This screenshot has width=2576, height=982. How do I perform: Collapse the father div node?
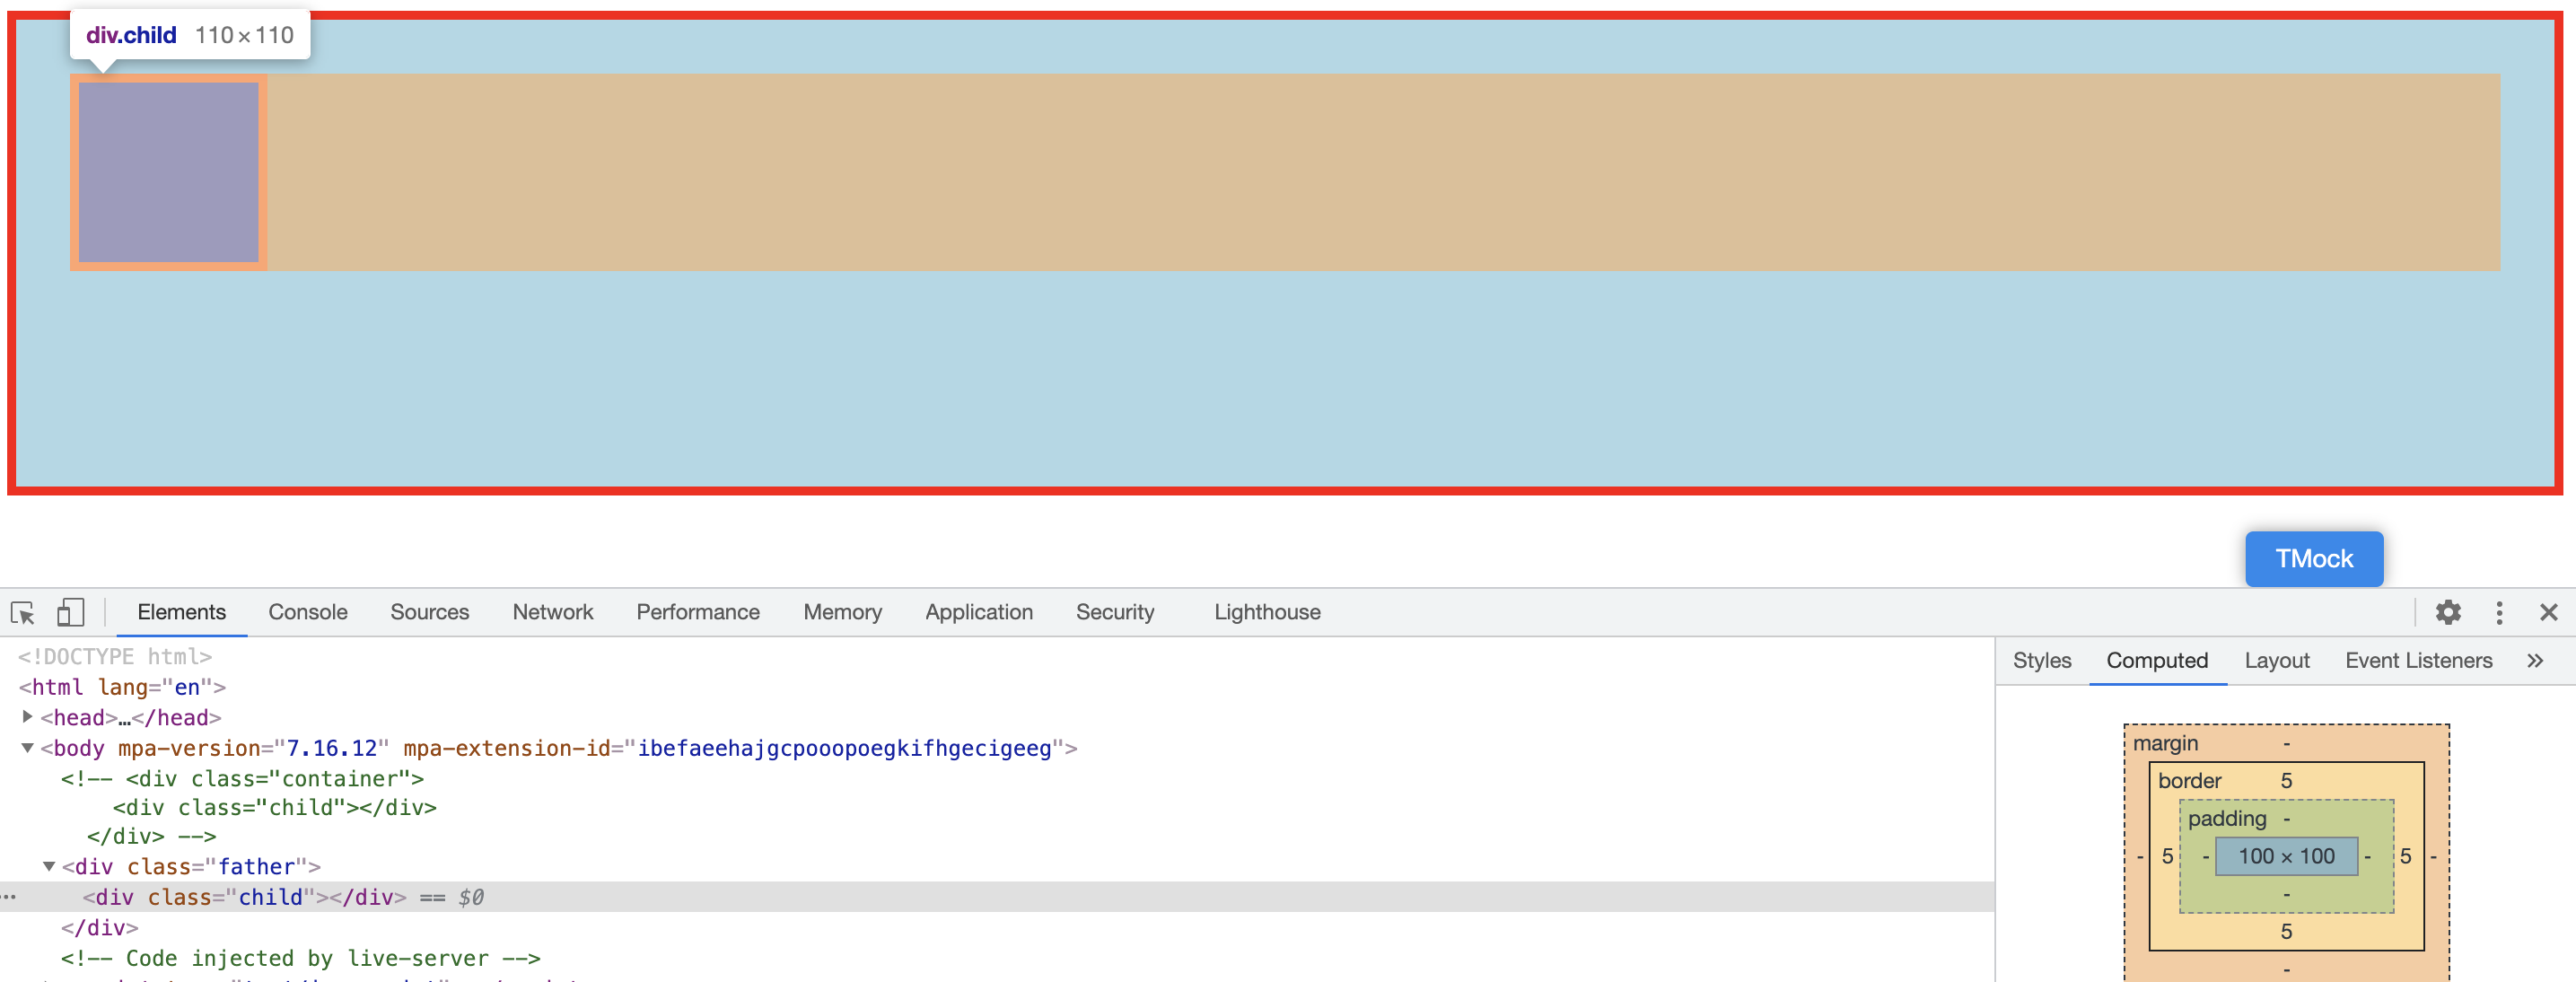(49, 866)
